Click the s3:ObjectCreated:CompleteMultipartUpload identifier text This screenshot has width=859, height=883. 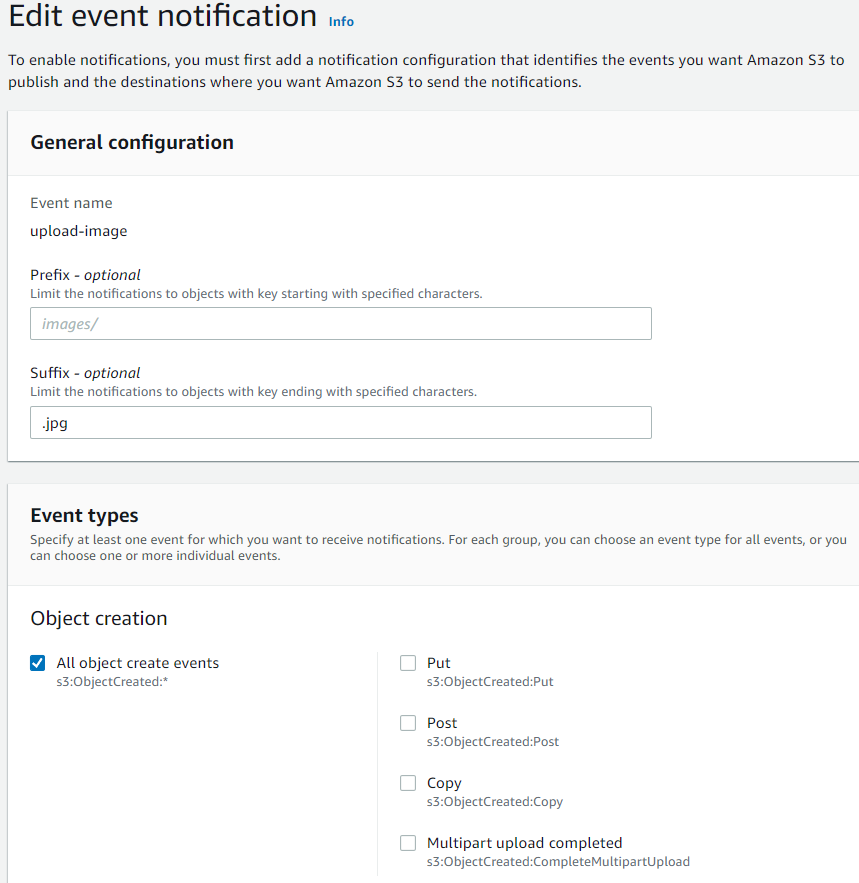pyautogui.click(x=558, y=862)
